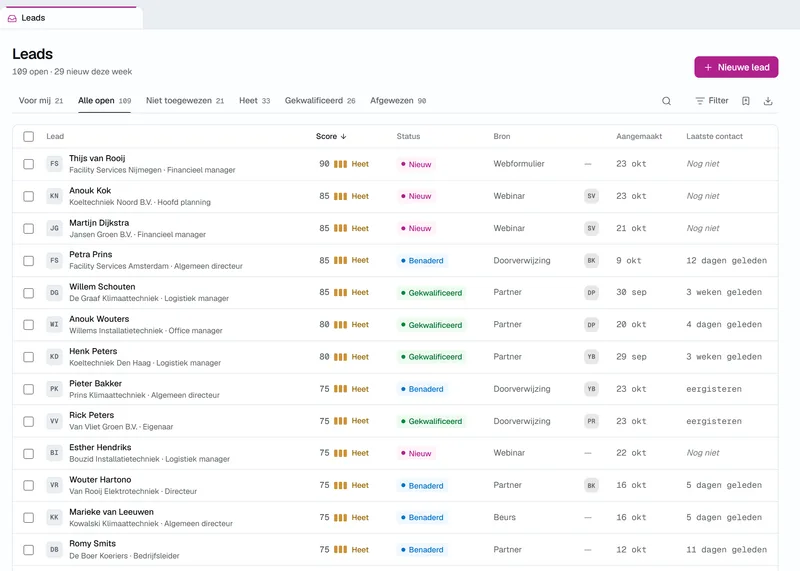Image resolution: width=800 pixels, height=571 pixels.
Task: Open the Gekwalificeerd tab
Action: tap(320, 101)
